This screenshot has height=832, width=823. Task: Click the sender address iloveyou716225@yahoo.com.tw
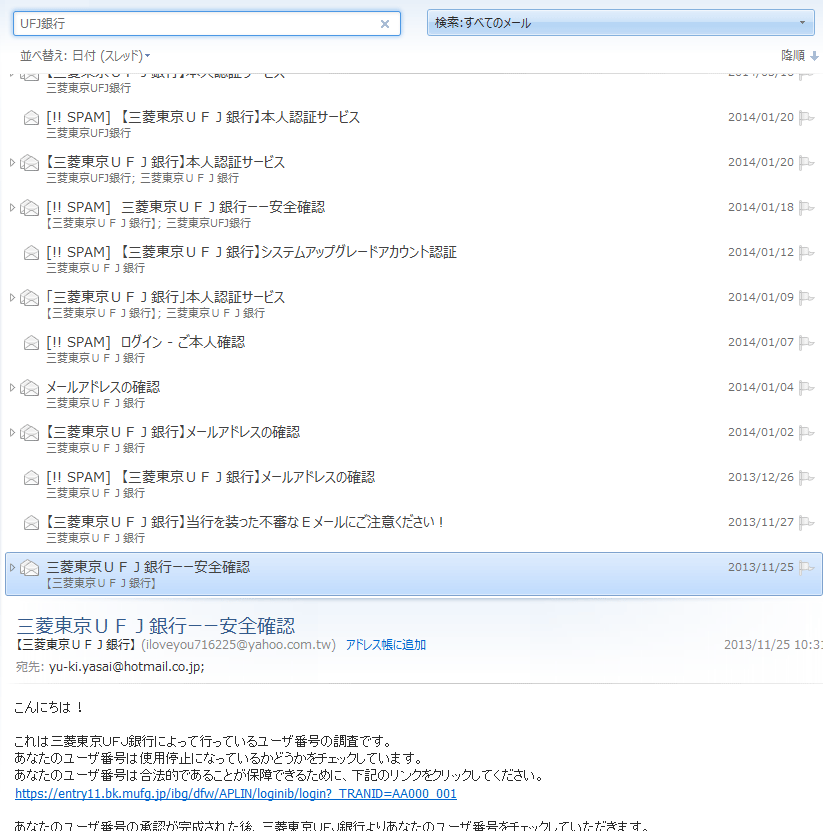pos(238,645)
